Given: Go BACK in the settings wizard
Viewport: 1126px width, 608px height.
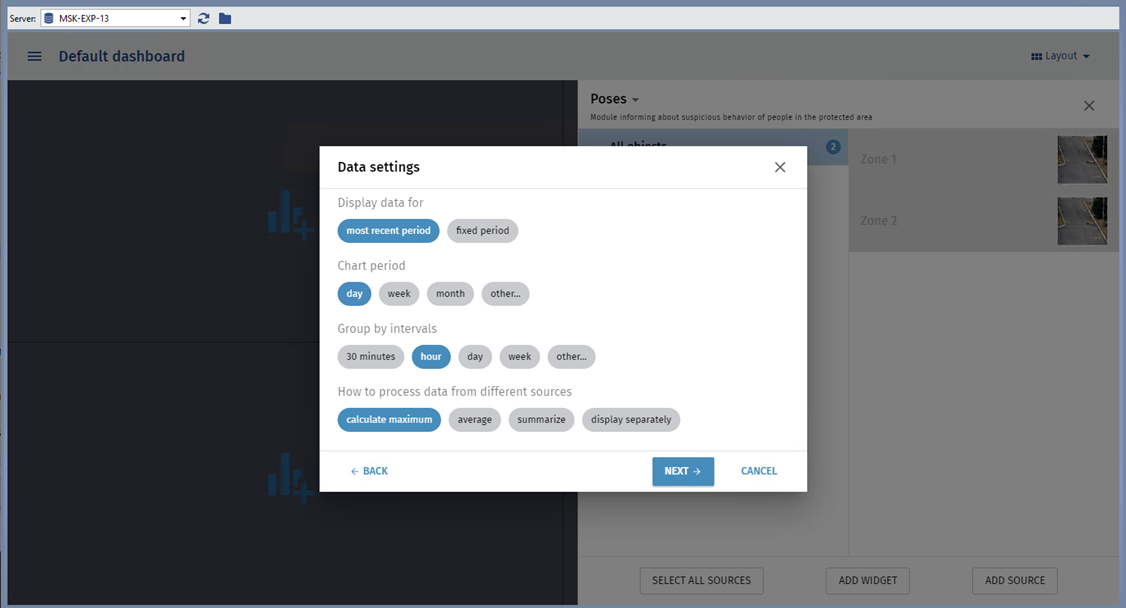Looking at the screenshot, I should coord(369,471).
